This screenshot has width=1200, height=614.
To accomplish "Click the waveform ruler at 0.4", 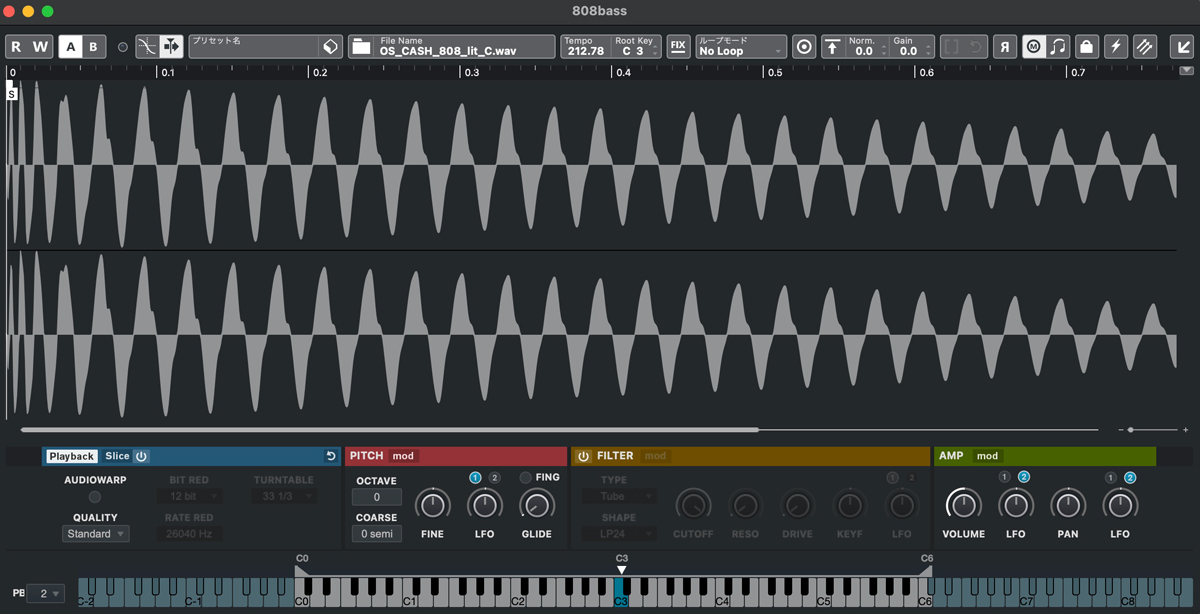I will (x=622, y=72).
